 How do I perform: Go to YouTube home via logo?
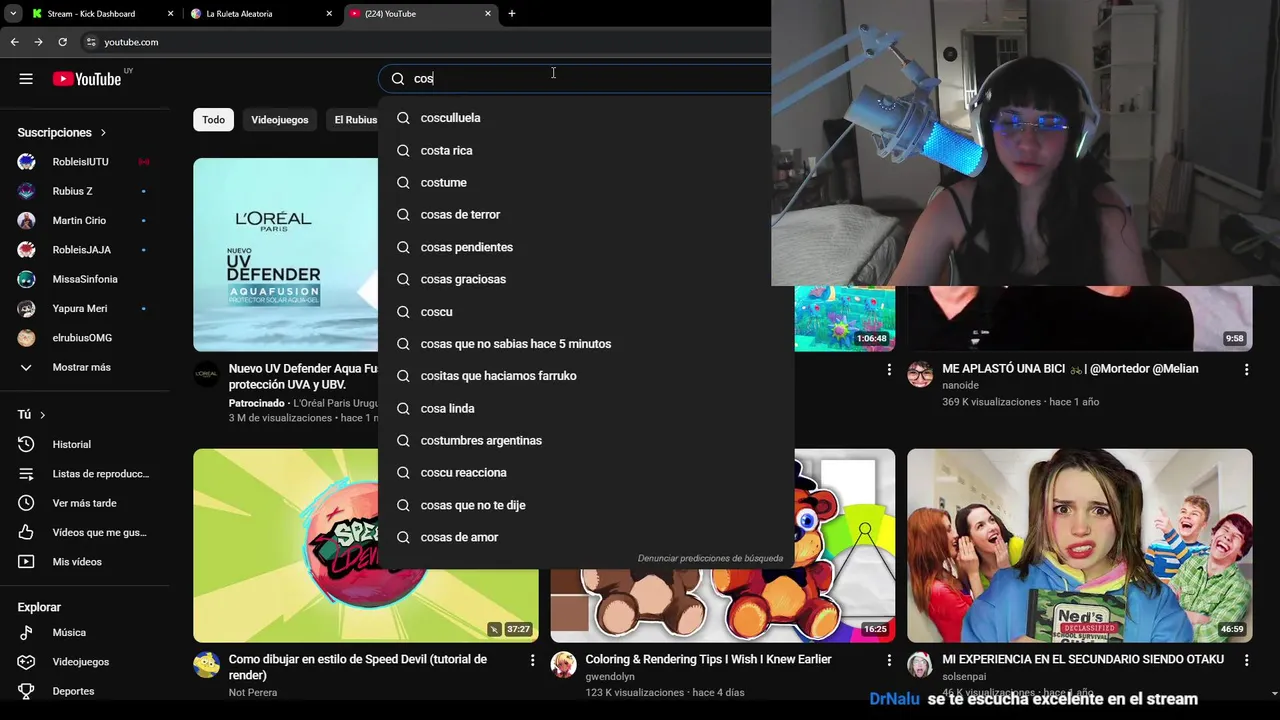pyautogui.click(x=87, y=79)
